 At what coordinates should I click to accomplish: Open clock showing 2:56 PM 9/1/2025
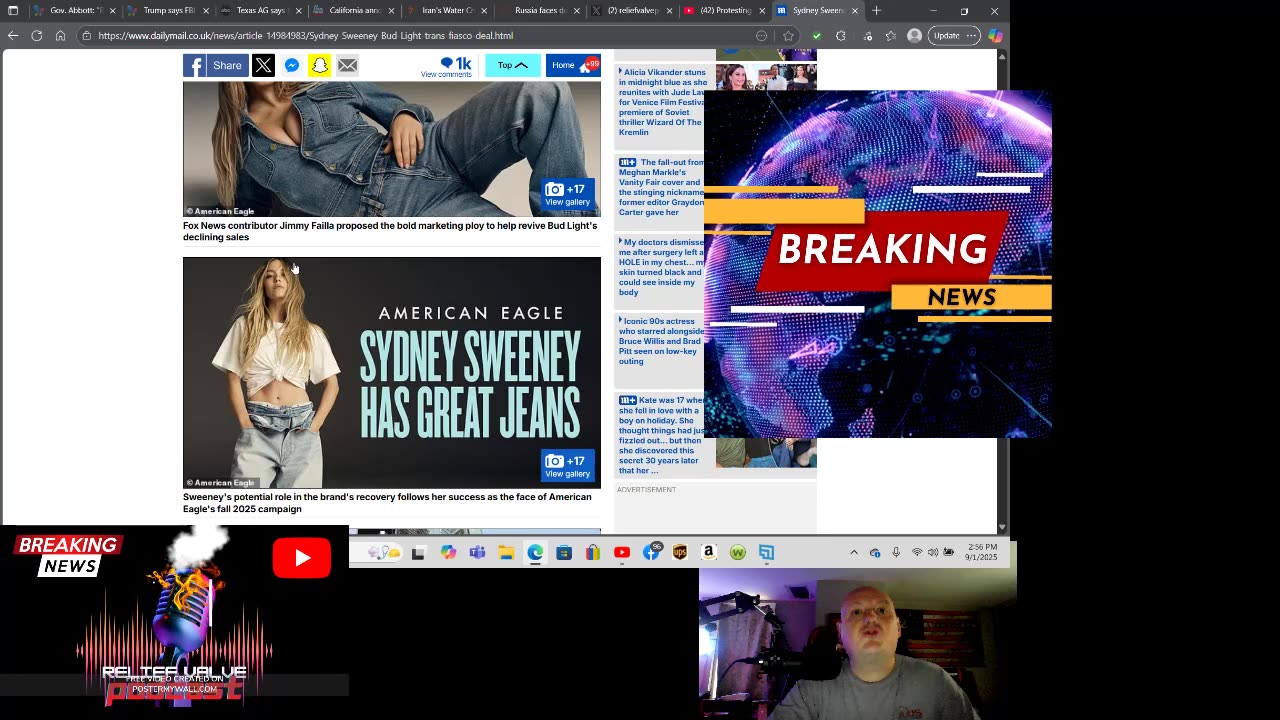click(x=982, y=552)
